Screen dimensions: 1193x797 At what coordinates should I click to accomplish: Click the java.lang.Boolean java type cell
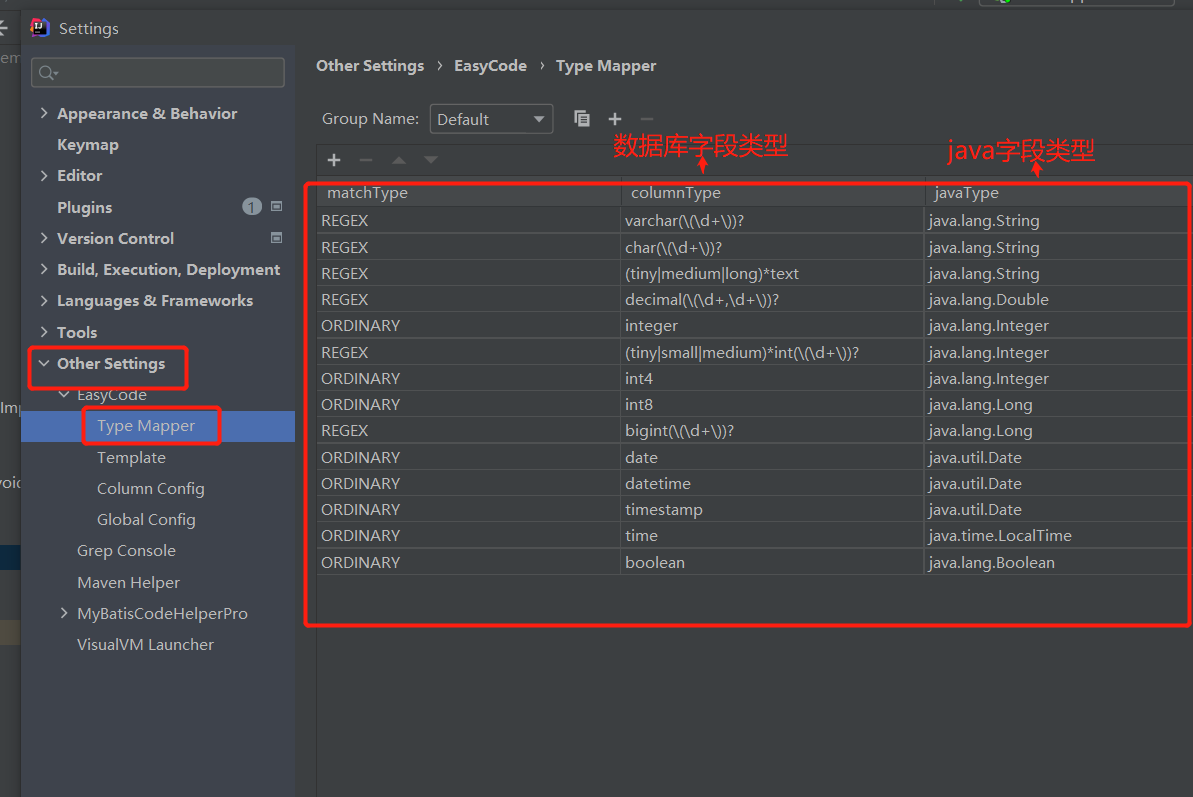[x=1058, y=562]
